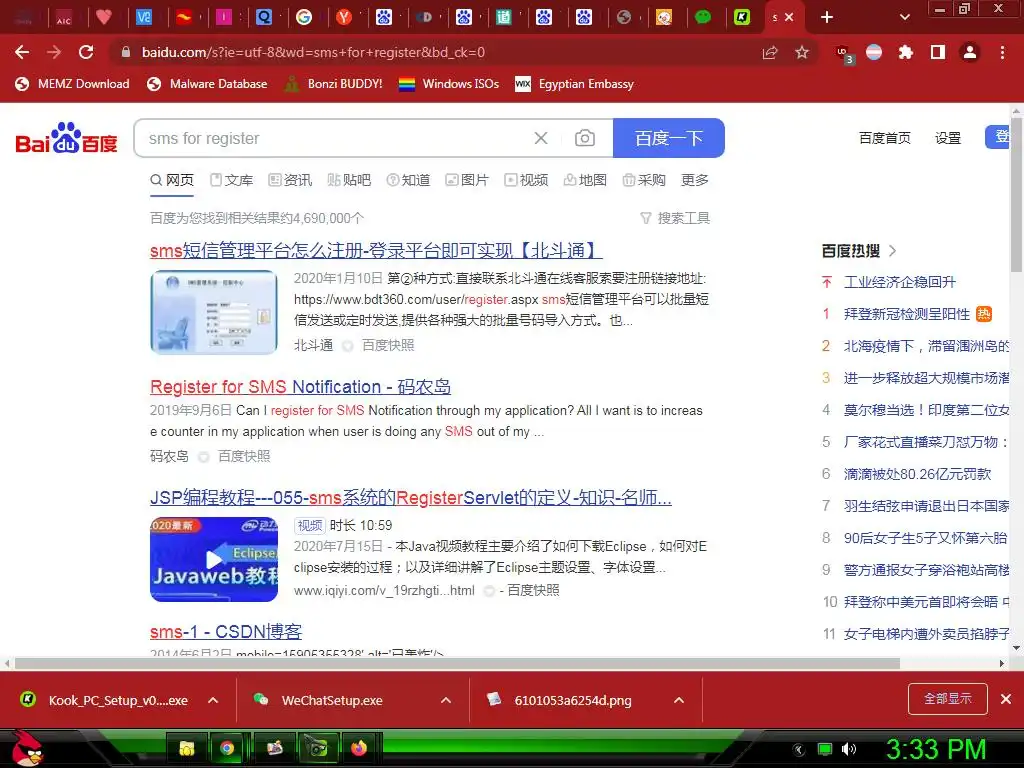The width and height of the screenshot is (1024, 768).
Task: Expand the 更多 categories menu
Action: (695, 180)
